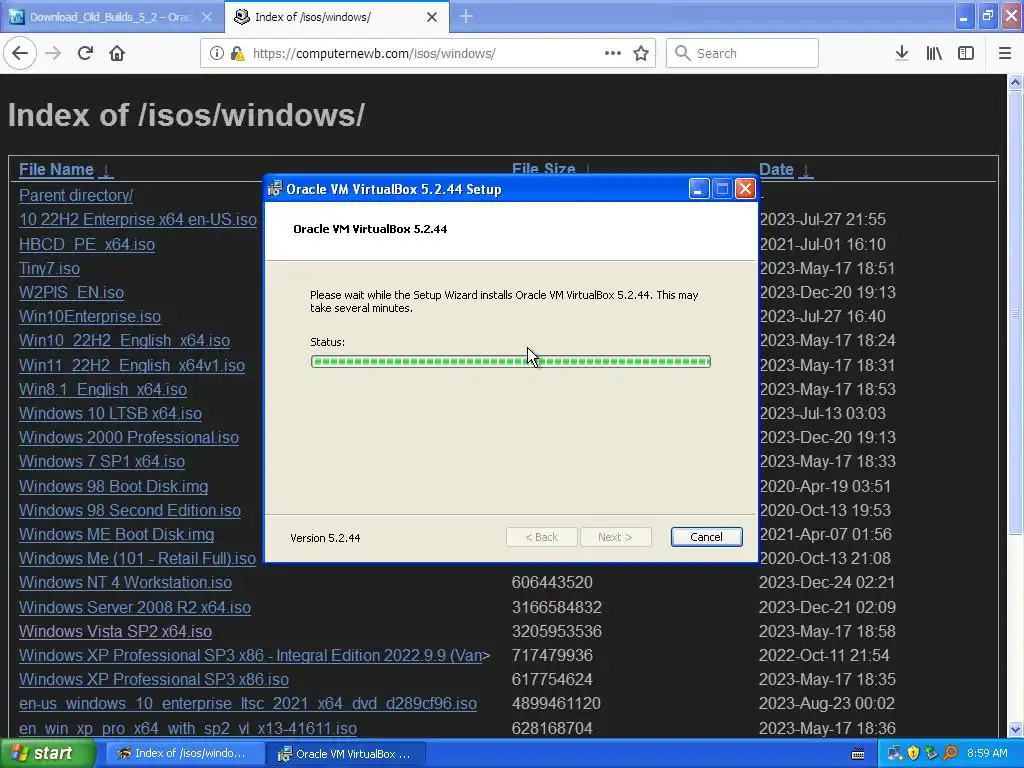
Task: Close the Index of /isos/windows/ tab
Action: [432, 17]
